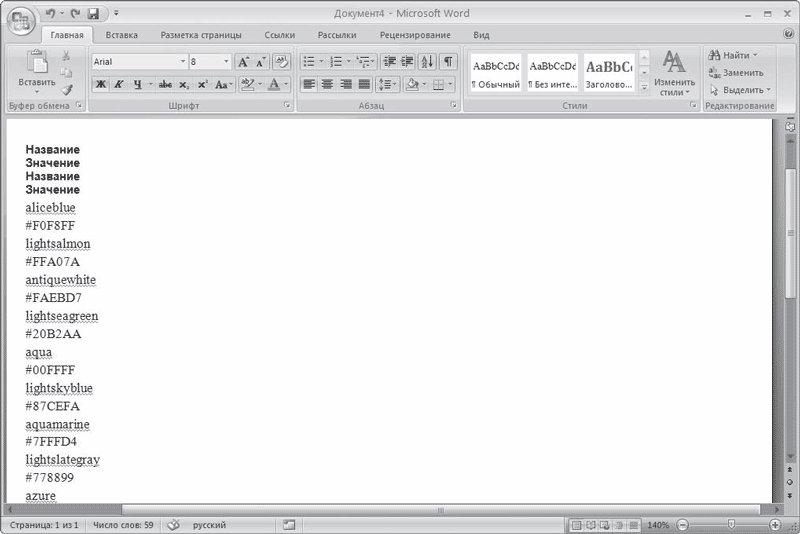The width and height of the screenshot is (800, 534).
Task: Apply the Без интервала style
Action: coord(552,73)
